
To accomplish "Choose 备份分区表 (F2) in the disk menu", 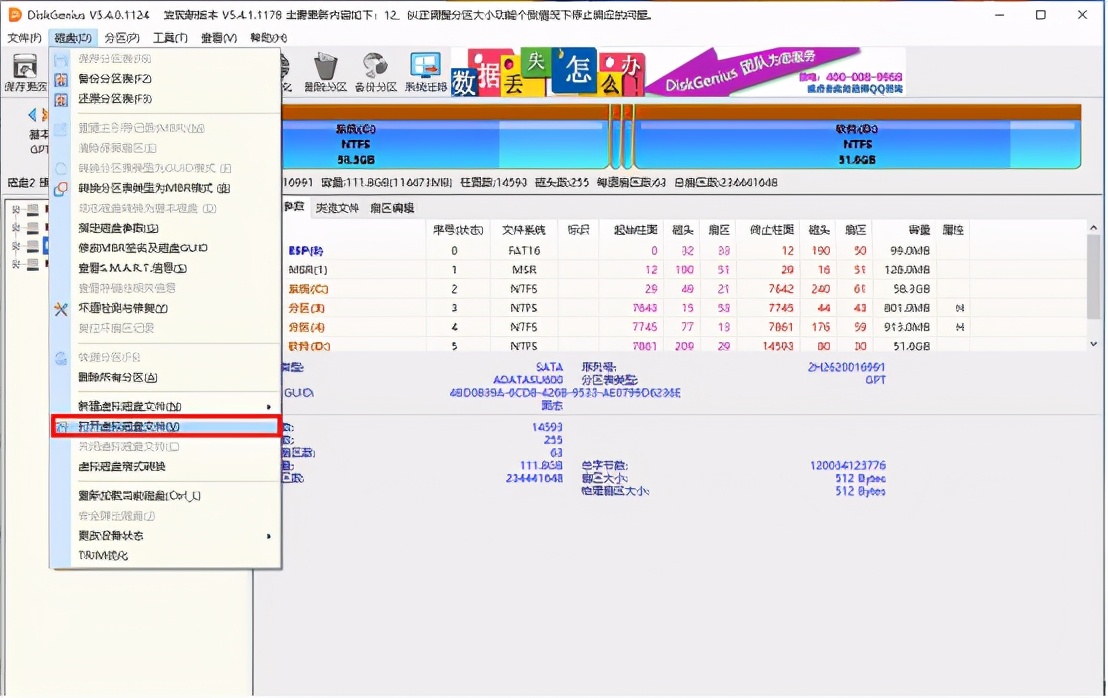I will [x=166, y=78].
